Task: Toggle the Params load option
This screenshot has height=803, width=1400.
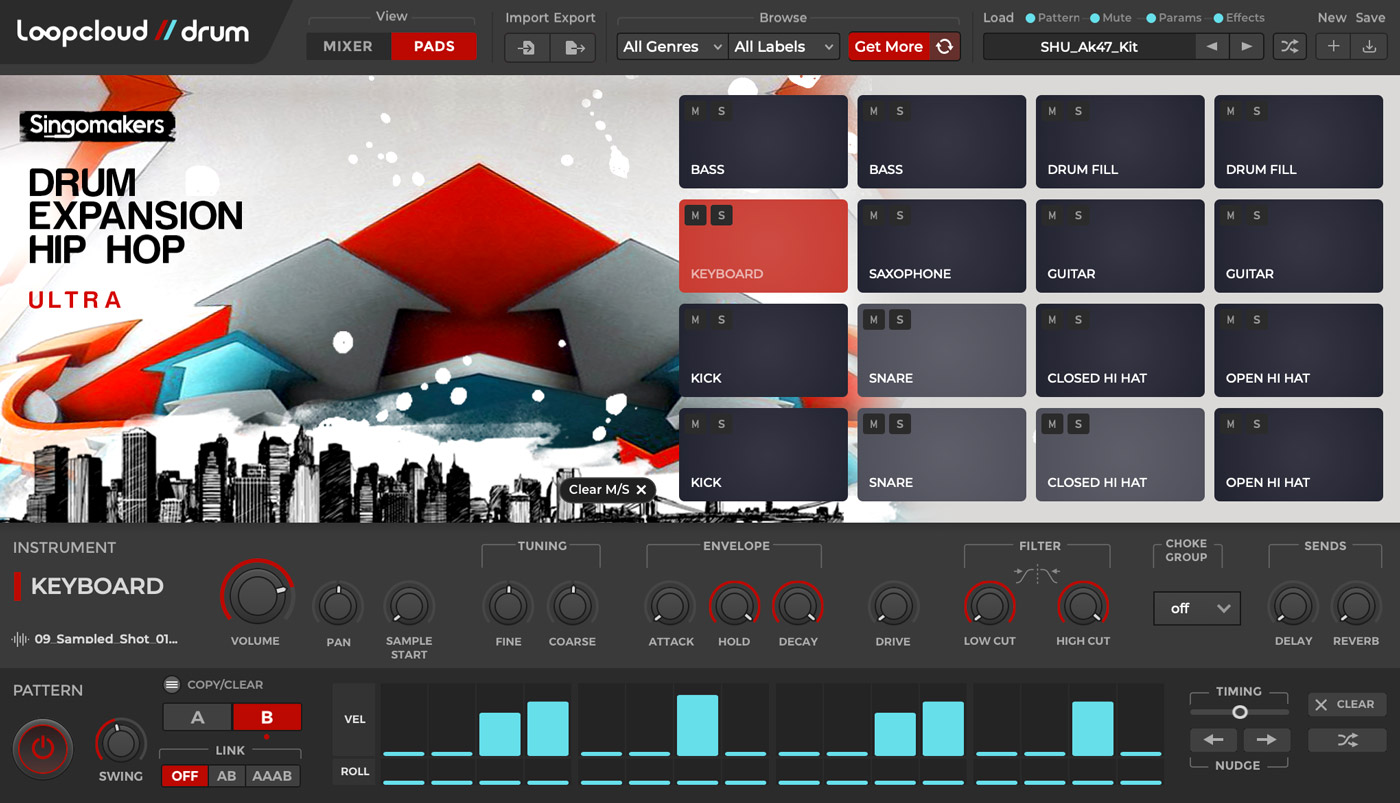Action: (1174, 18)
